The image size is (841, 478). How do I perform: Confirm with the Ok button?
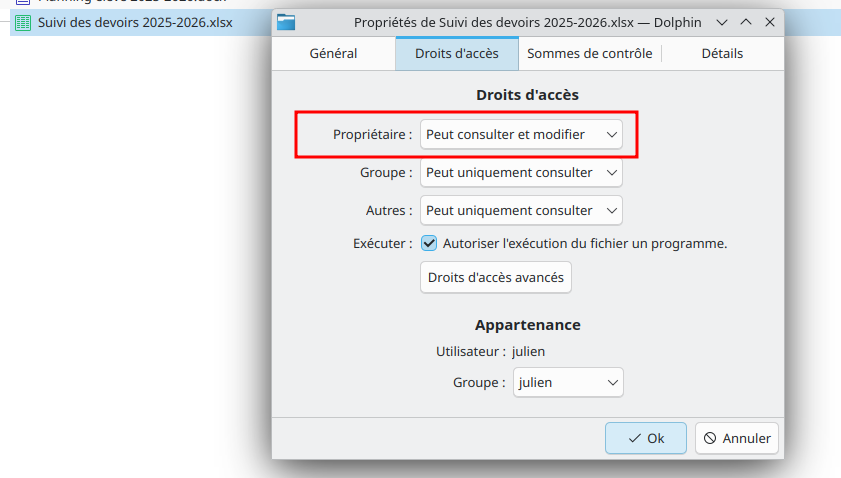[646, 438]
